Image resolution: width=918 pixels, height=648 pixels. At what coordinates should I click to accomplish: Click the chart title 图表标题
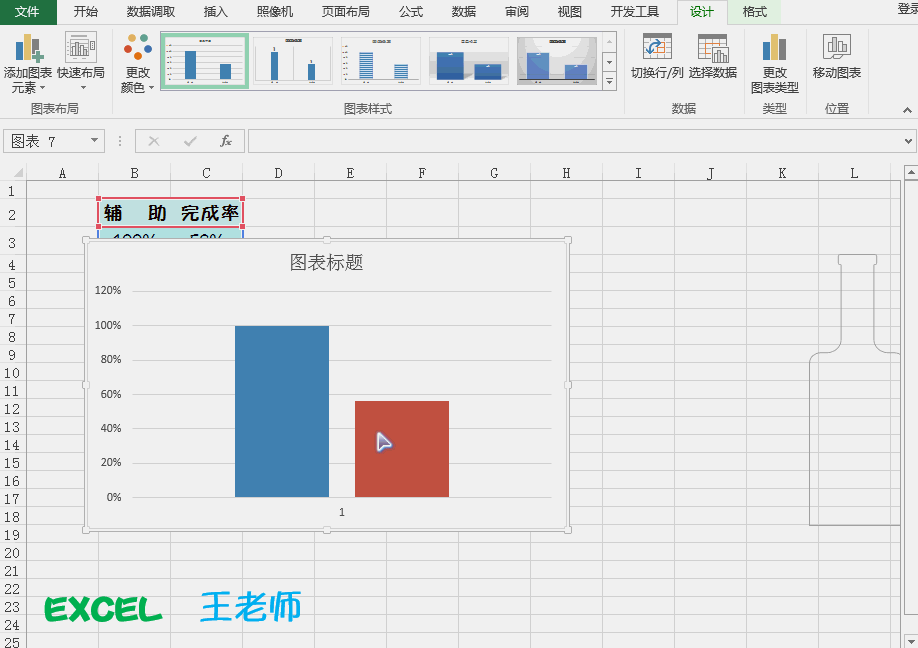(327, 262)
